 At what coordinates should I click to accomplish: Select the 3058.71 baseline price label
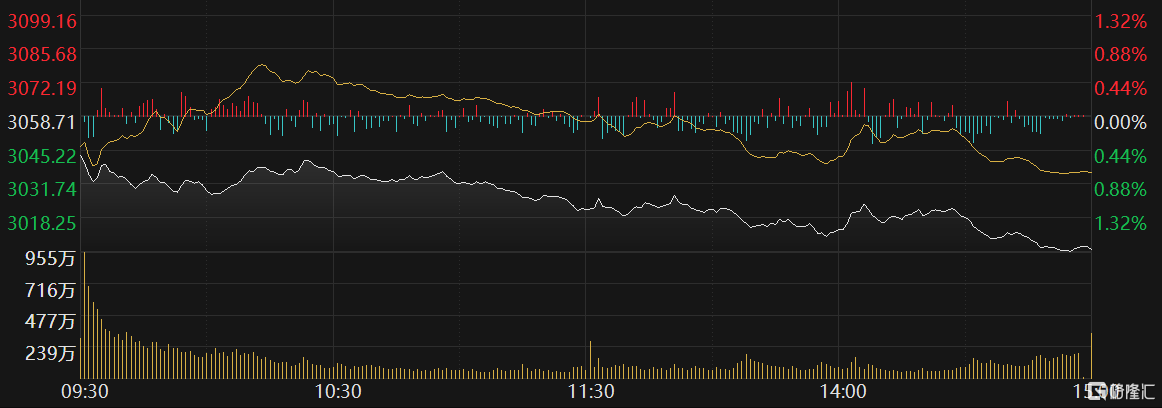[41, 122]
